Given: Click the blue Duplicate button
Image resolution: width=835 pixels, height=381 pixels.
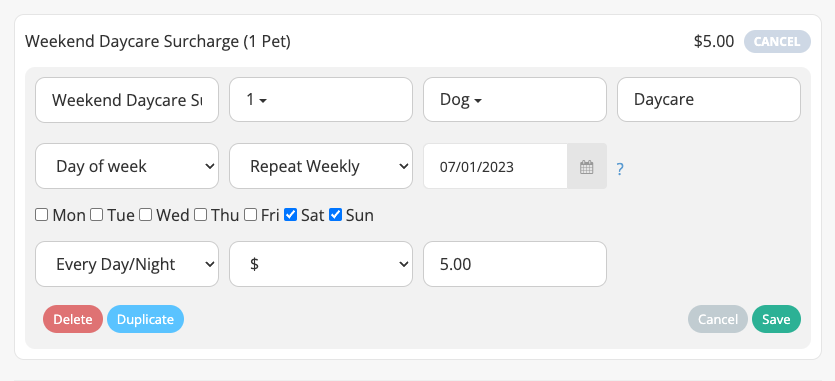Looking at the screenshot, I should pos(145,319).
